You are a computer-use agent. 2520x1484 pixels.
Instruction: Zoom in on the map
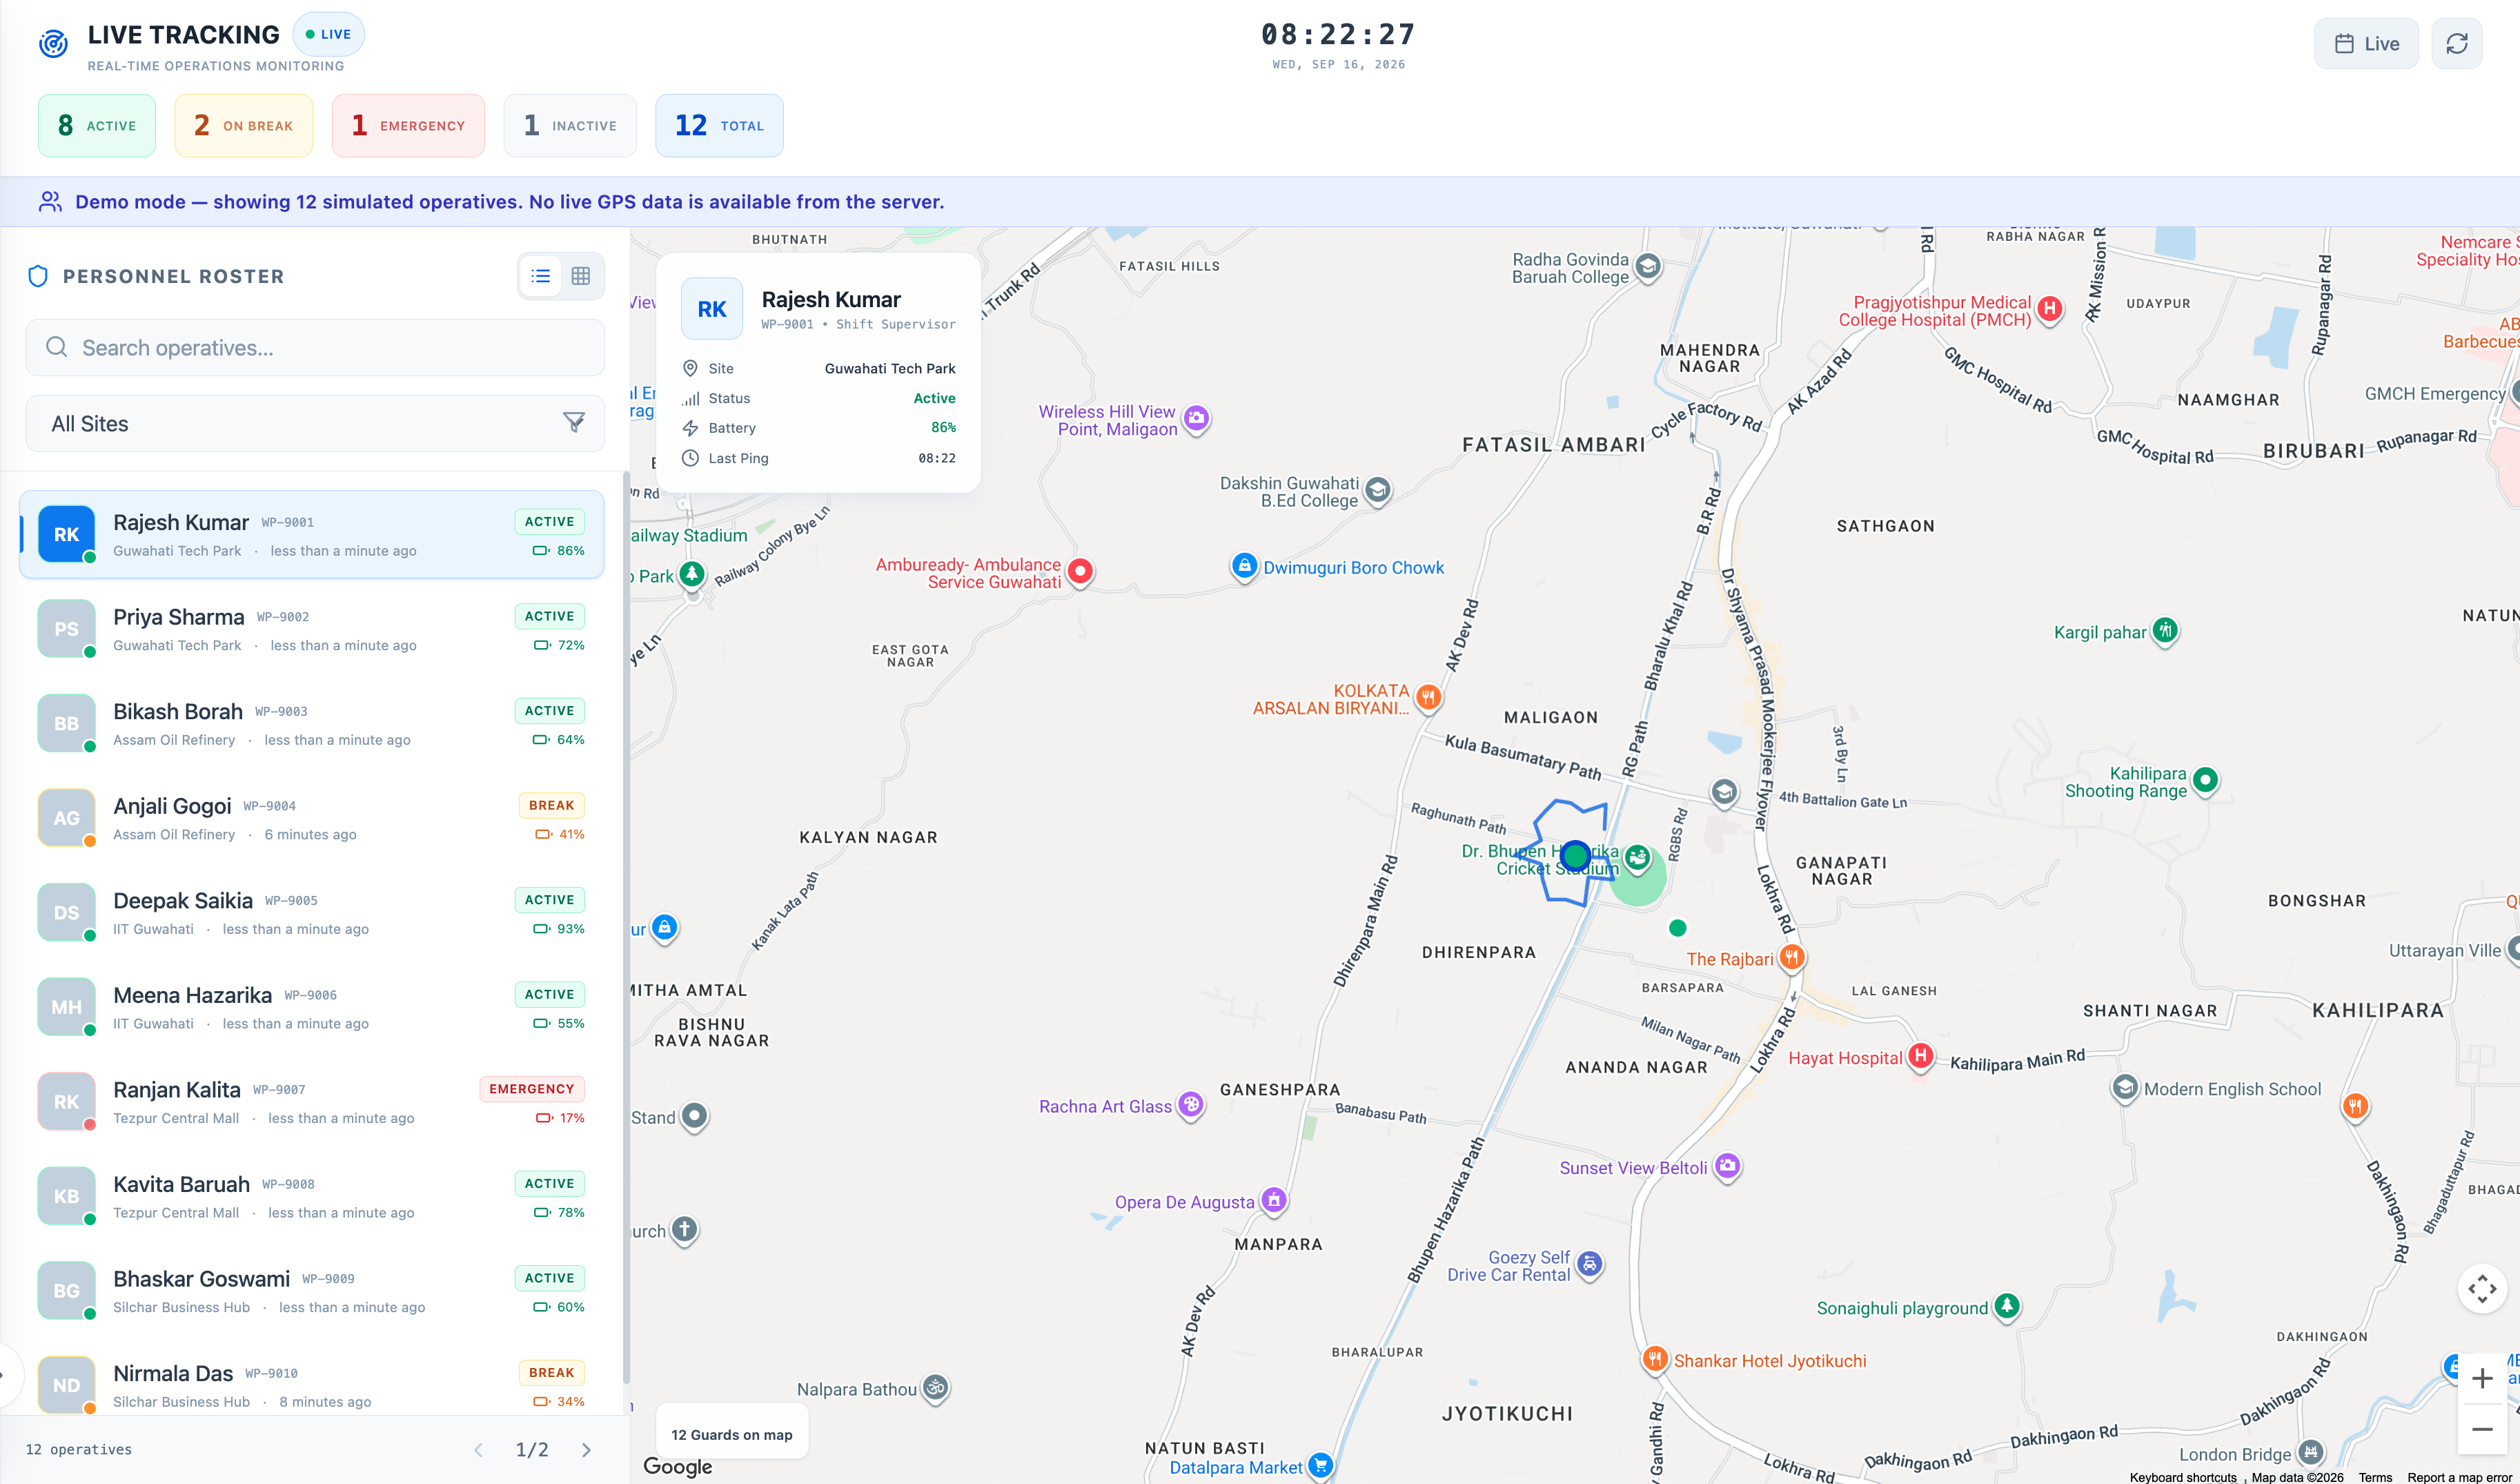tap(2482, 1379)
